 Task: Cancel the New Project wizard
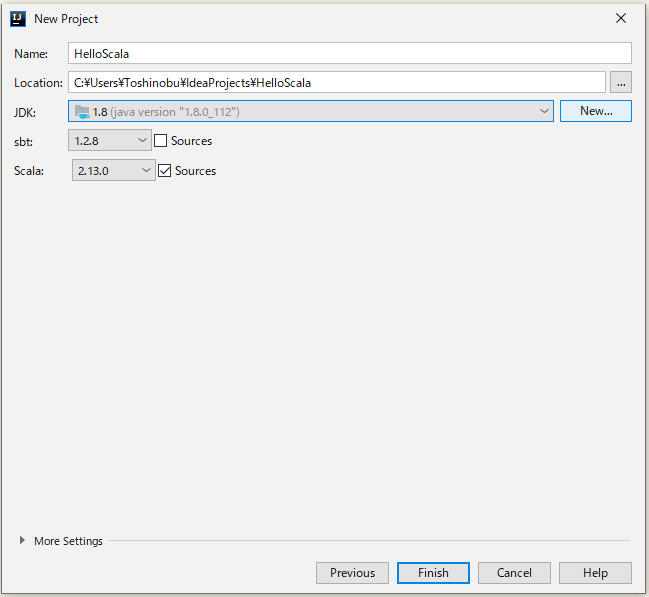[514, 573]
